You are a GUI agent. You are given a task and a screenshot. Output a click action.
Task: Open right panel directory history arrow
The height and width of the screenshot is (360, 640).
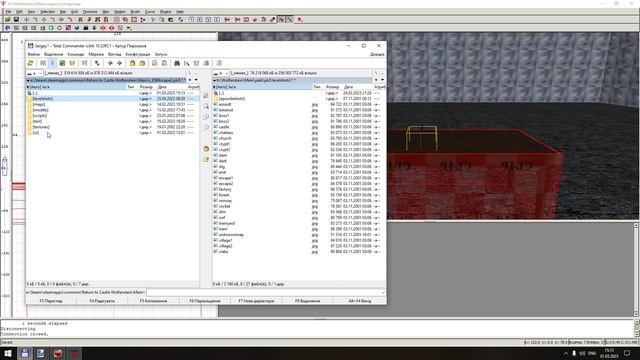pos(382,80)
